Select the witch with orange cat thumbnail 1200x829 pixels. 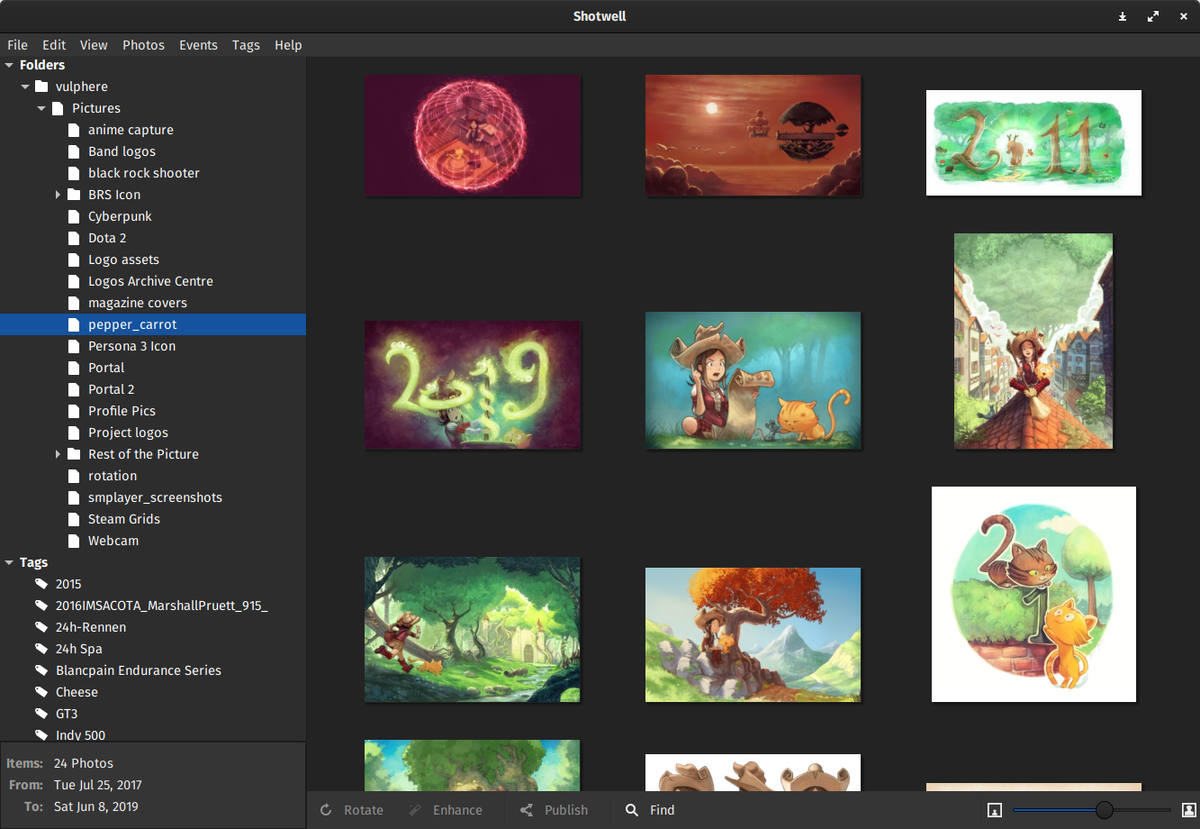(x=753, y=380)
